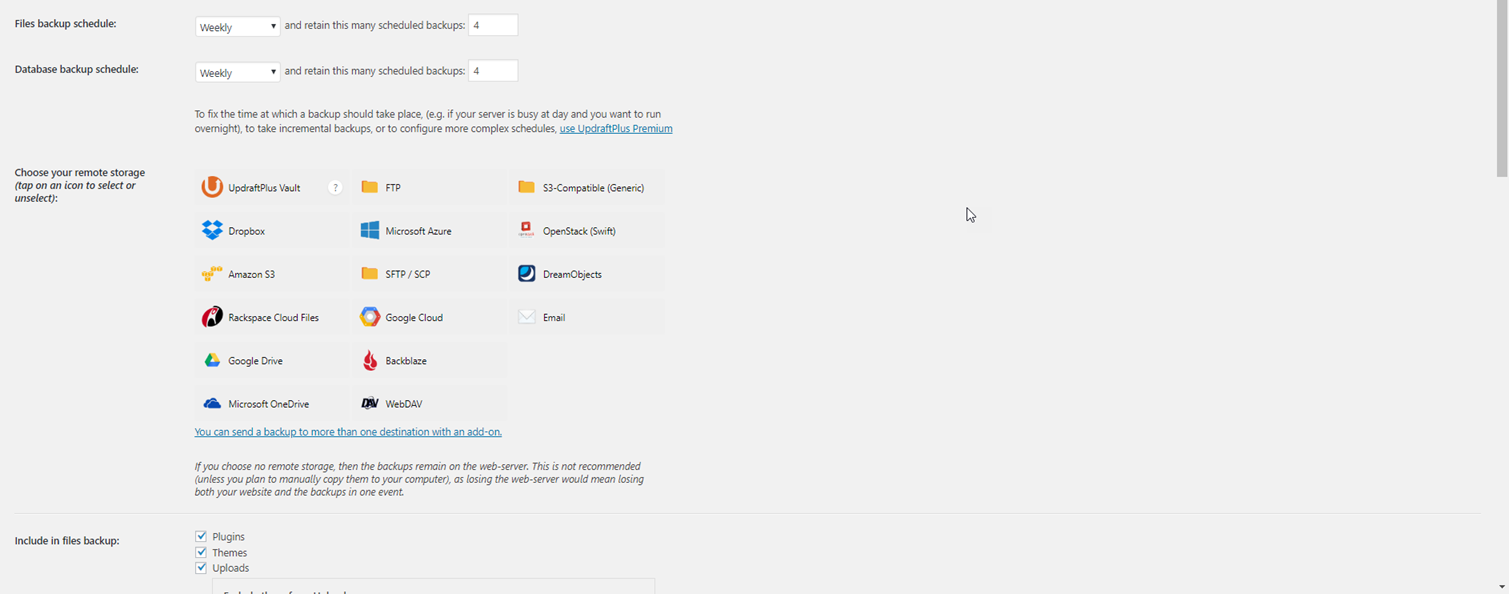Select the WebDAV icon

click(370, 404)
